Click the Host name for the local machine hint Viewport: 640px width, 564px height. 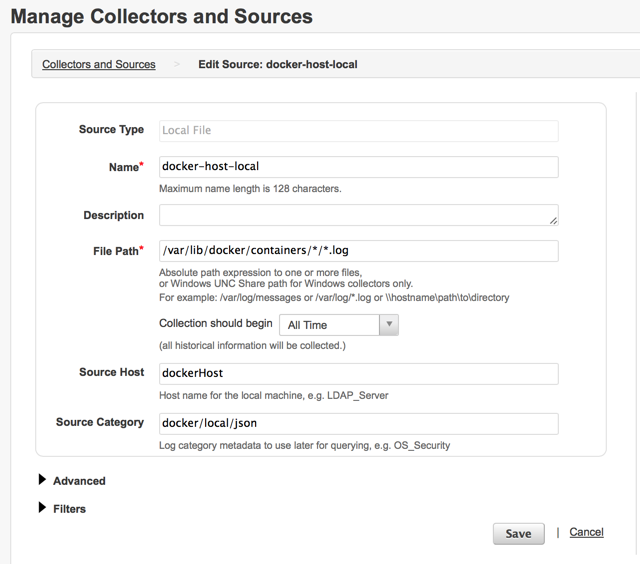coord(273,395)
